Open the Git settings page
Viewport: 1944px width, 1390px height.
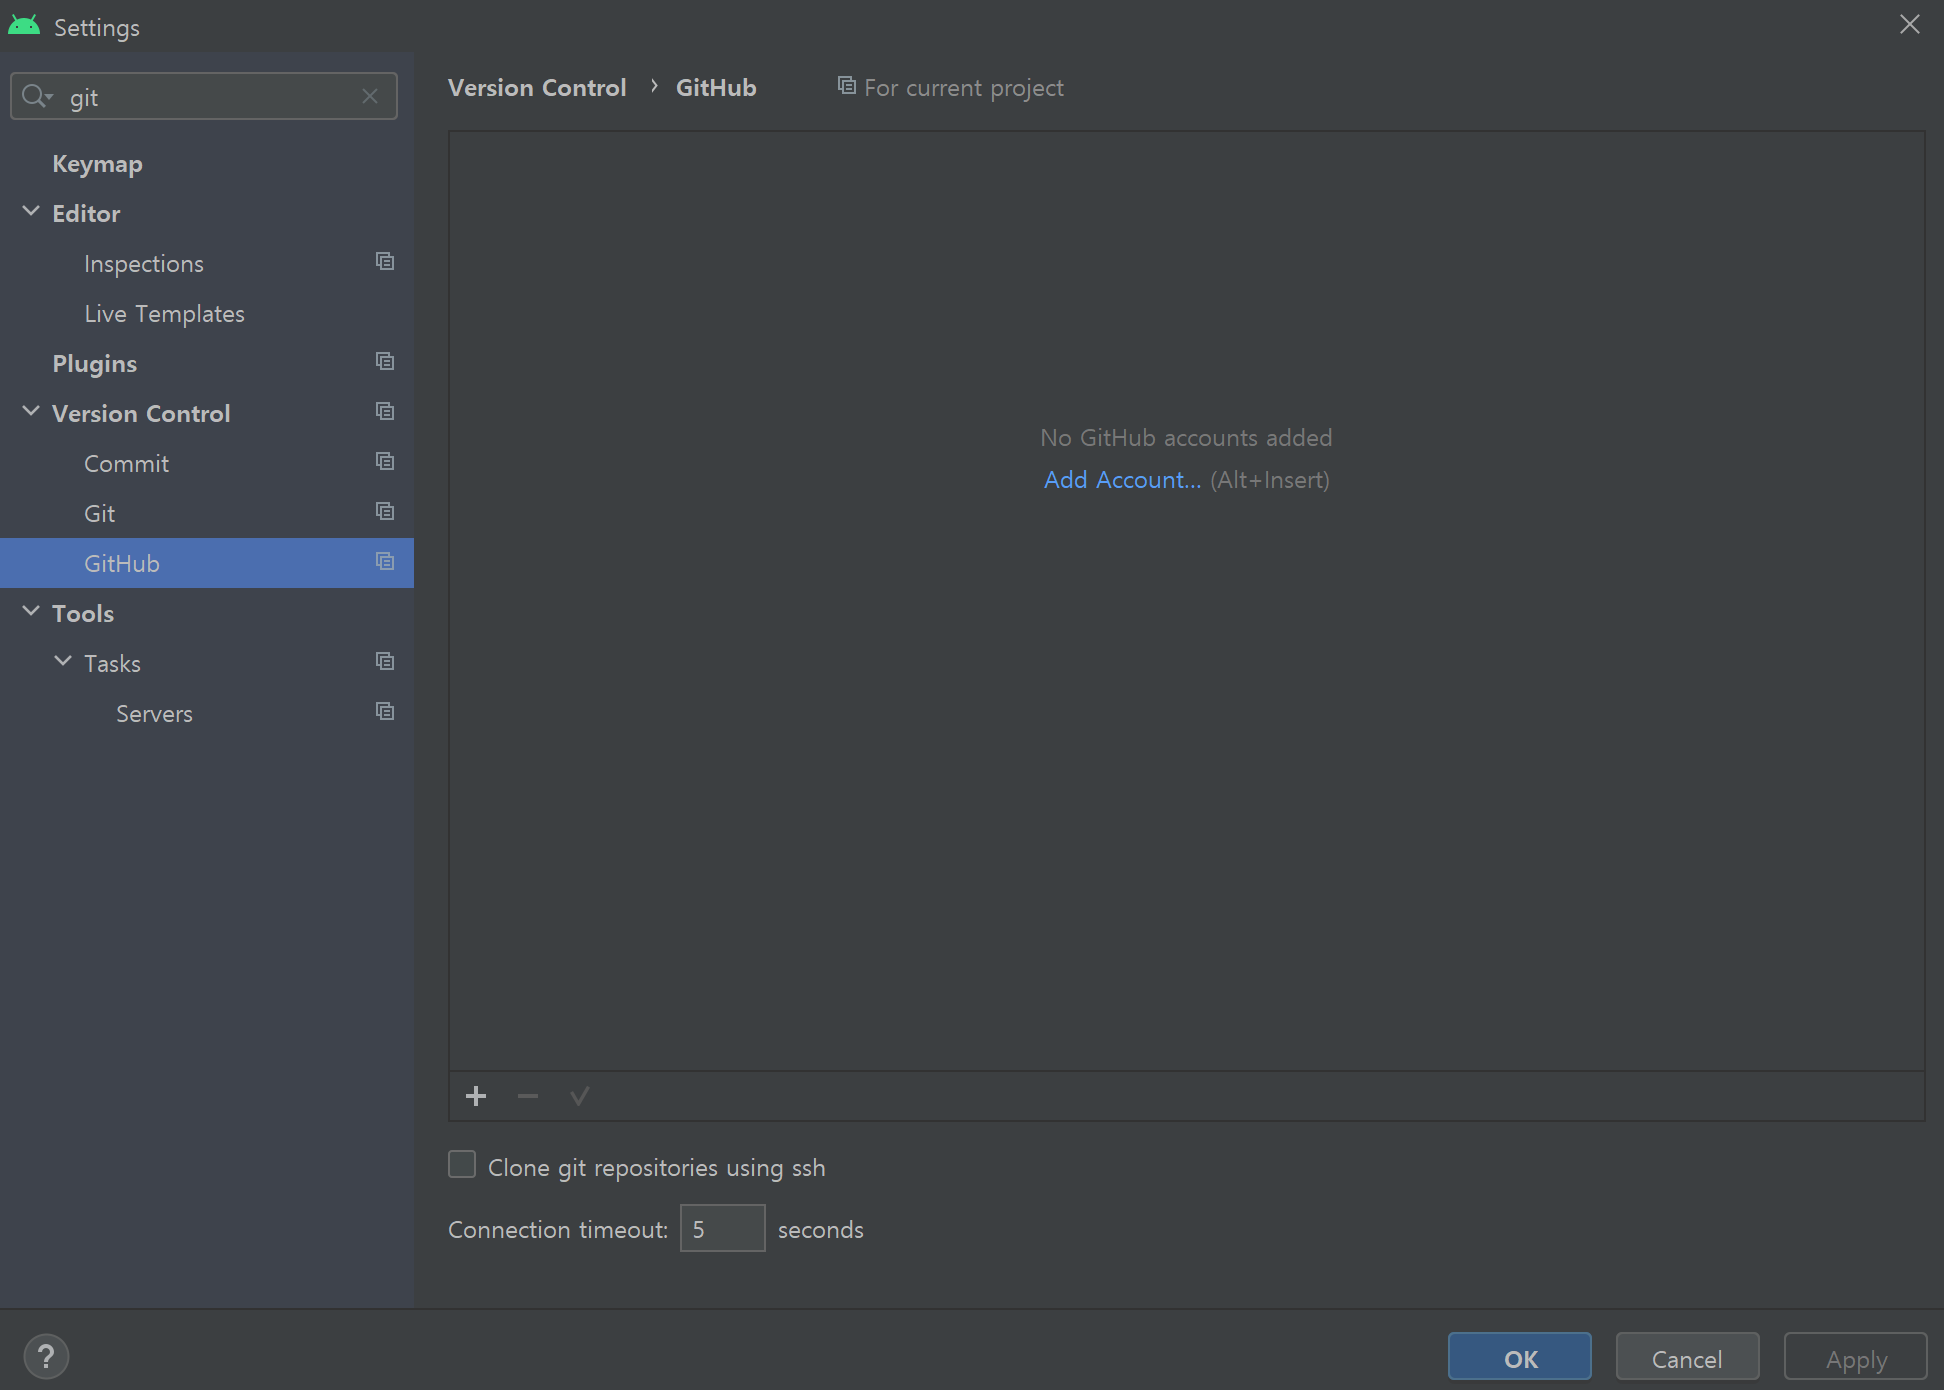pyautogui.click(x=100, y=514)
